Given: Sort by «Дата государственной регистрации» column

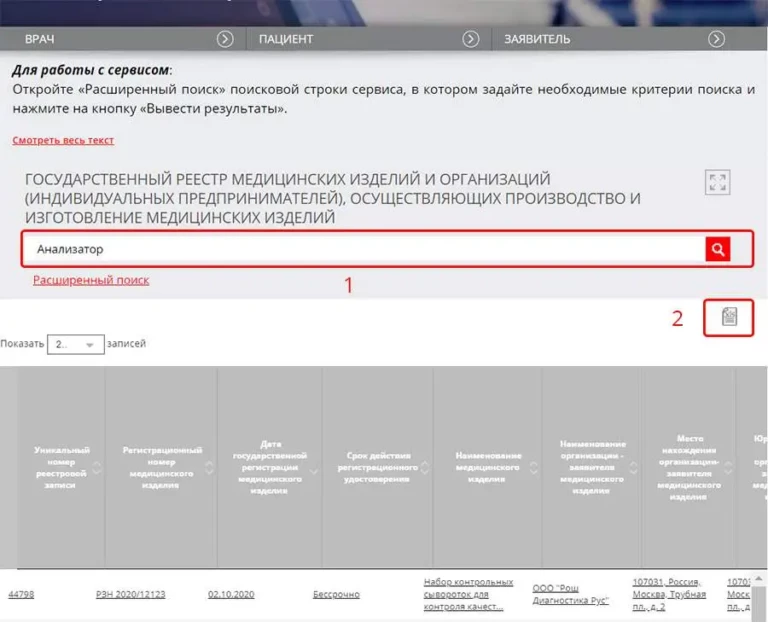Looking at the screenshot, I should (x=314, y=471).
